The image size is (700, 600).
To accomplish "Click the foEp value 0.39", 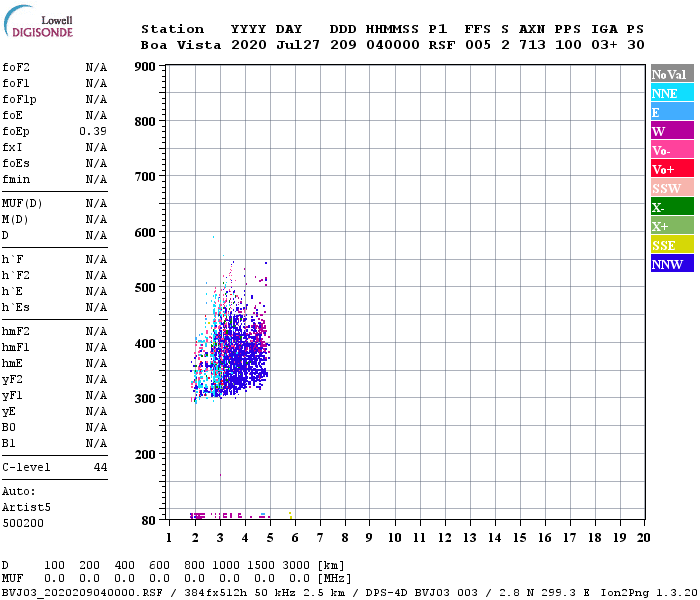I will coord(93,131).
